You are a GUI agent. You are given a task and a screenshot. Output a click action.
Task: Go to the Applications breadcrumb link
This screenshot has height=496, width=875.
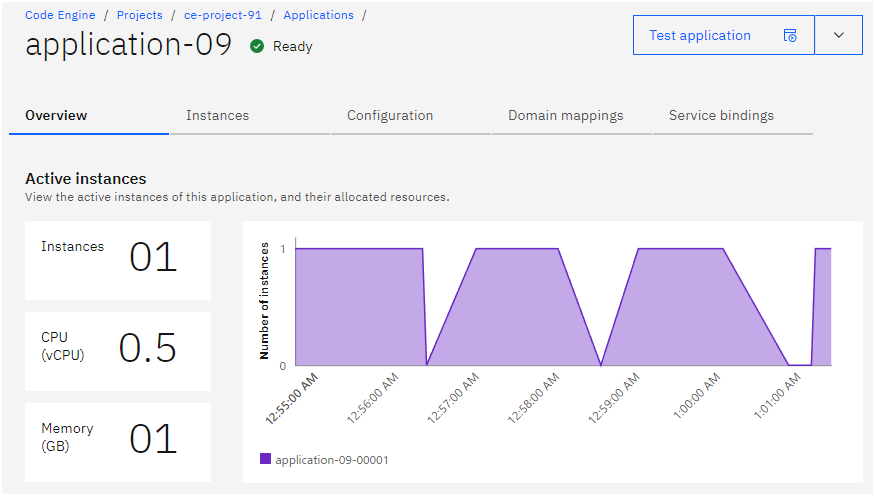point(318,15)
